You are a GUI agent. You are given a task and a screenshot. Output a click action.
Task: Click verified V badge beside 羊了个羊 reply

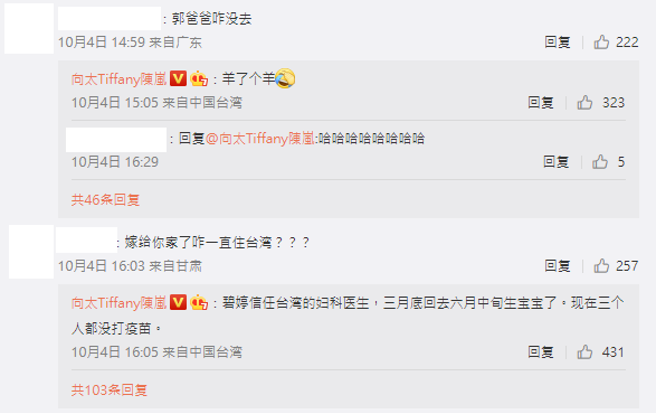178,79
